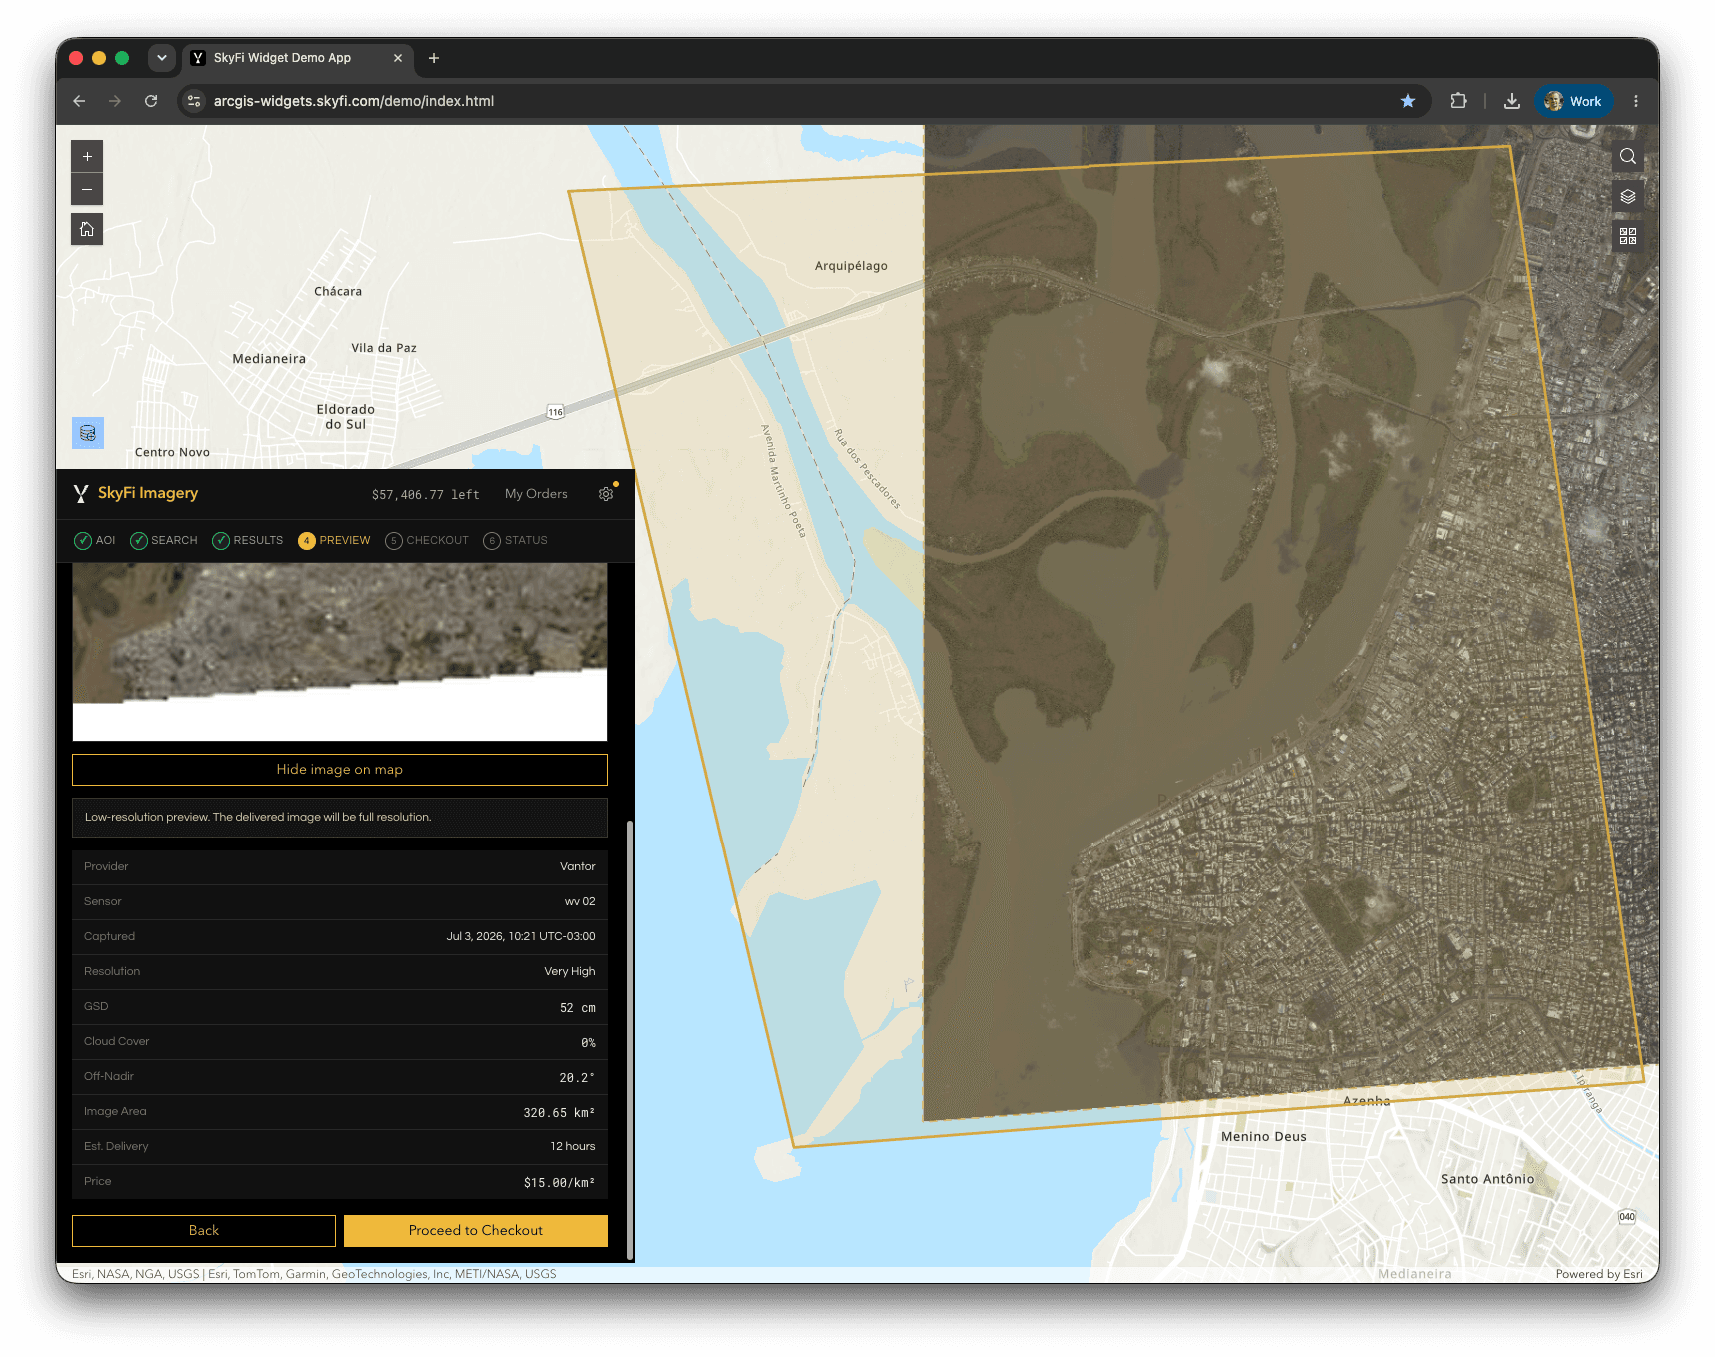
Task: Reset map to home view
Action: pyautogui.click(x=87, y=229)
